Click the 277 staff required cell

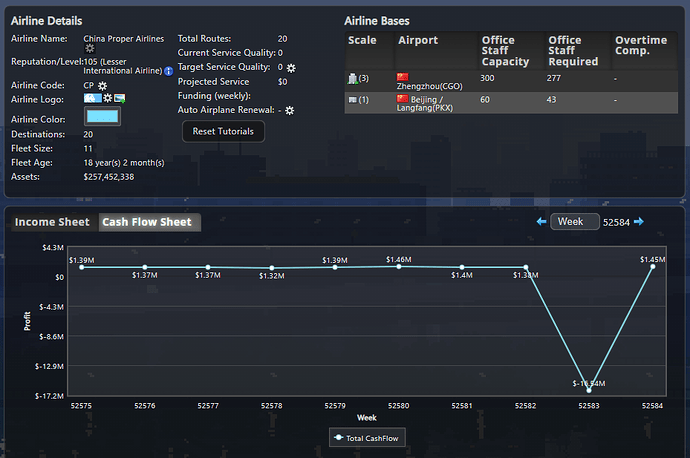(x=554, y=78)
